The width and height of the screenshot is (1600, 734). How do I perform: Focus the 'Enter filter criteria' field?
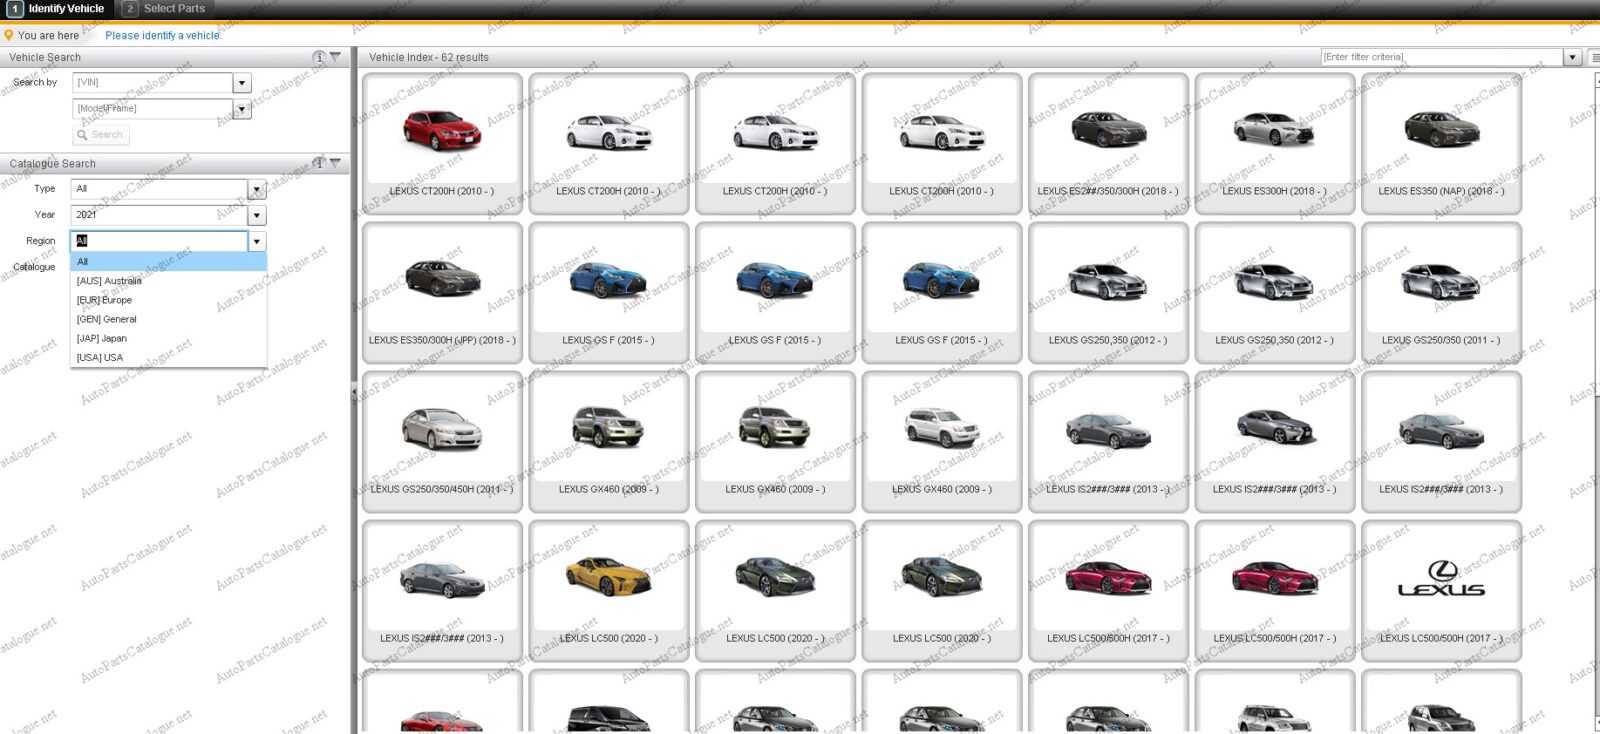point(1442,57)
